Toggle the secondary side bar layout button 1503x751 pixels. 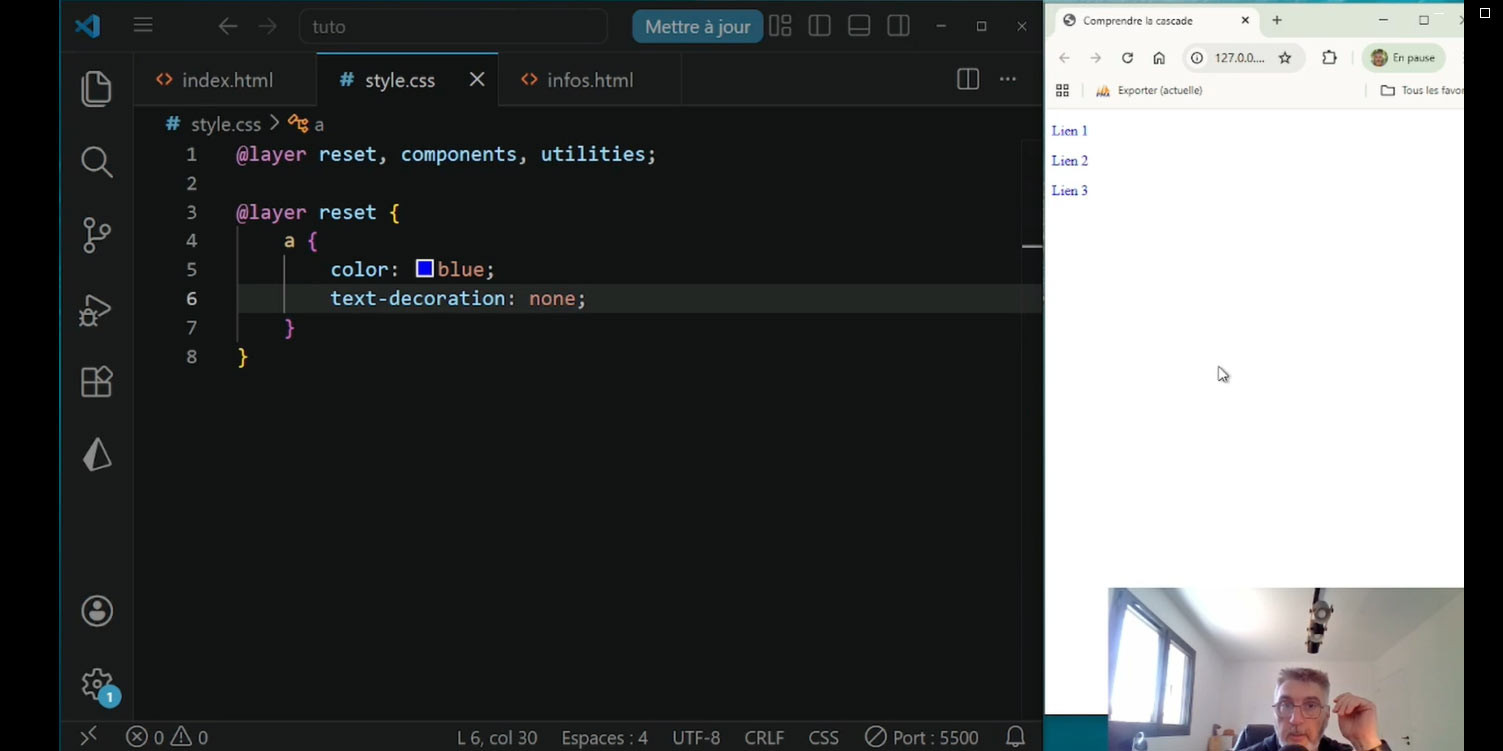898,26
